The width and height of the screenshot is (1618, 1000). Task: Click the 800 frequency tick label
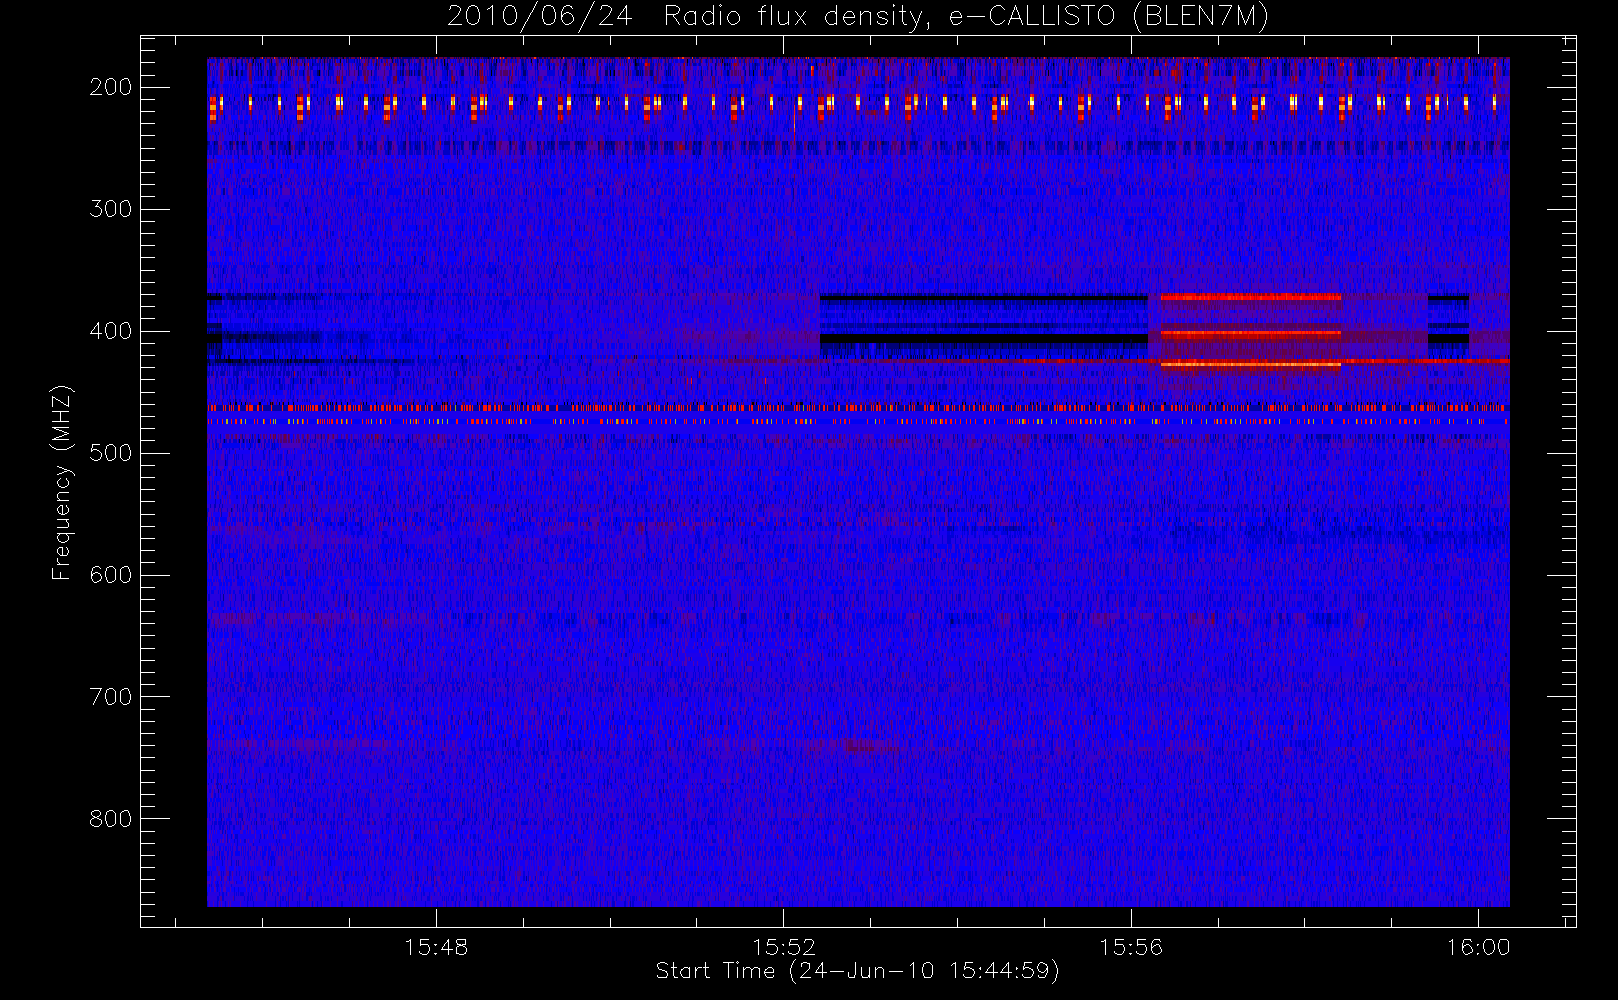[111, 819]
